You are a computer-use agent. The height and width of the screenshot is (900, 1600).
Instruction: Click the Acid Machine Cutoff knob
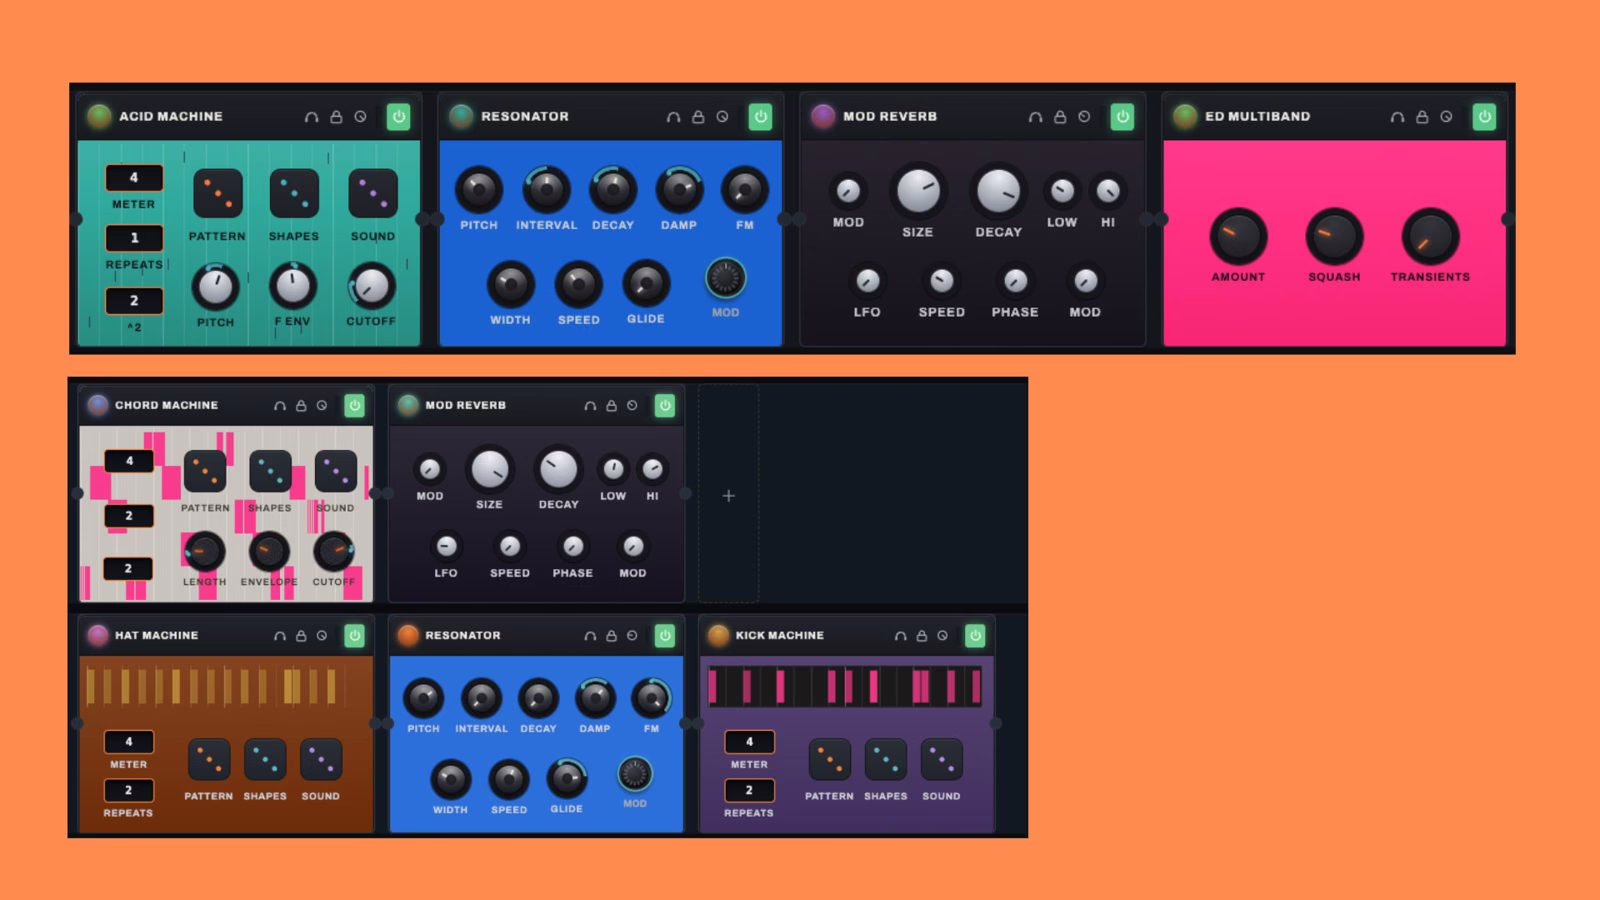point(371,287)
